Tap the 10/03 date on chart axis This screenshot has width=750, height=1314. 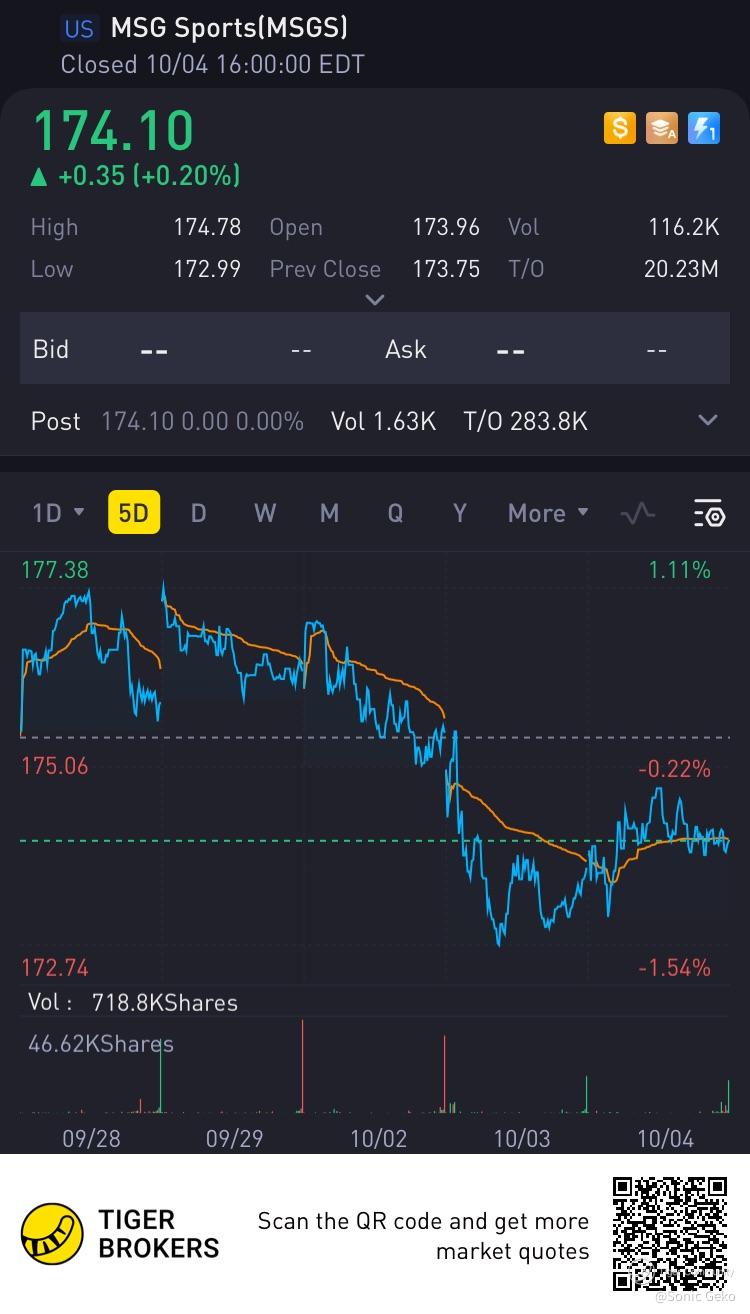pos(522,1138)
